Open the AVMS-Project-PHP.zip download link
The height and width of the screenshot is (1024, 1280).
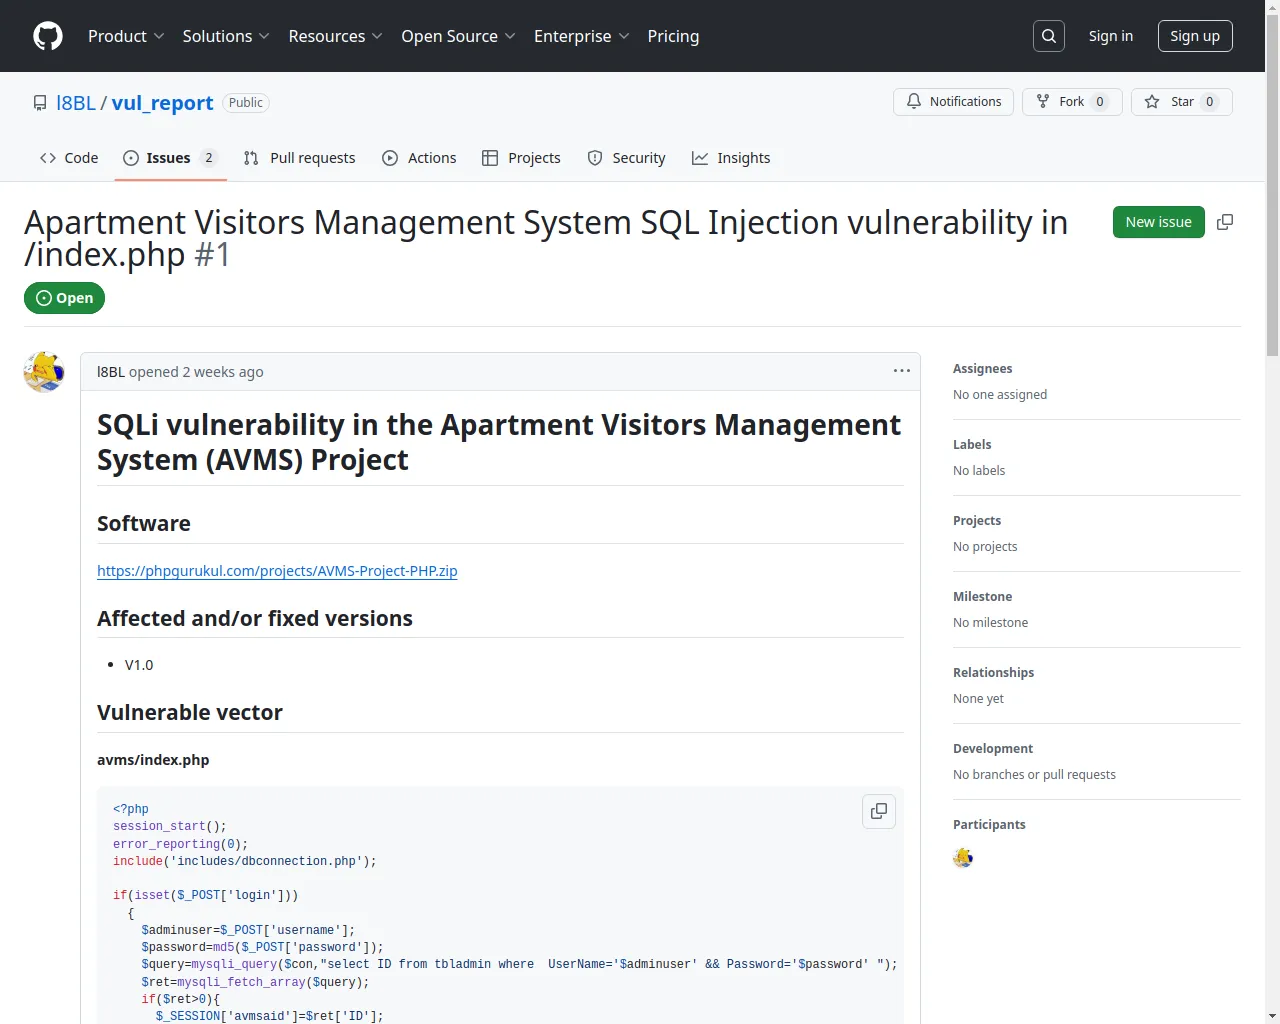coord(277,571)
